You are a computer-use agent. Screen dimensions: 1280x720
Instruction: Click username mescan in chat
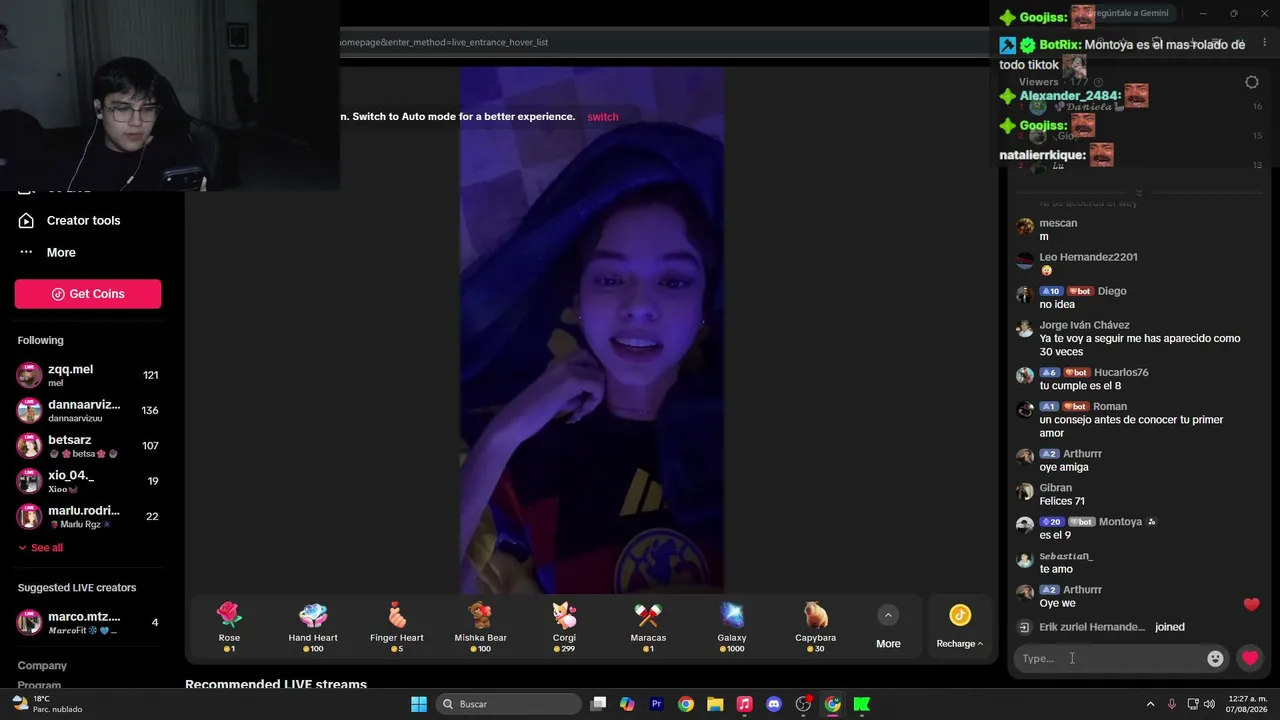click(x=1058, y=223)
